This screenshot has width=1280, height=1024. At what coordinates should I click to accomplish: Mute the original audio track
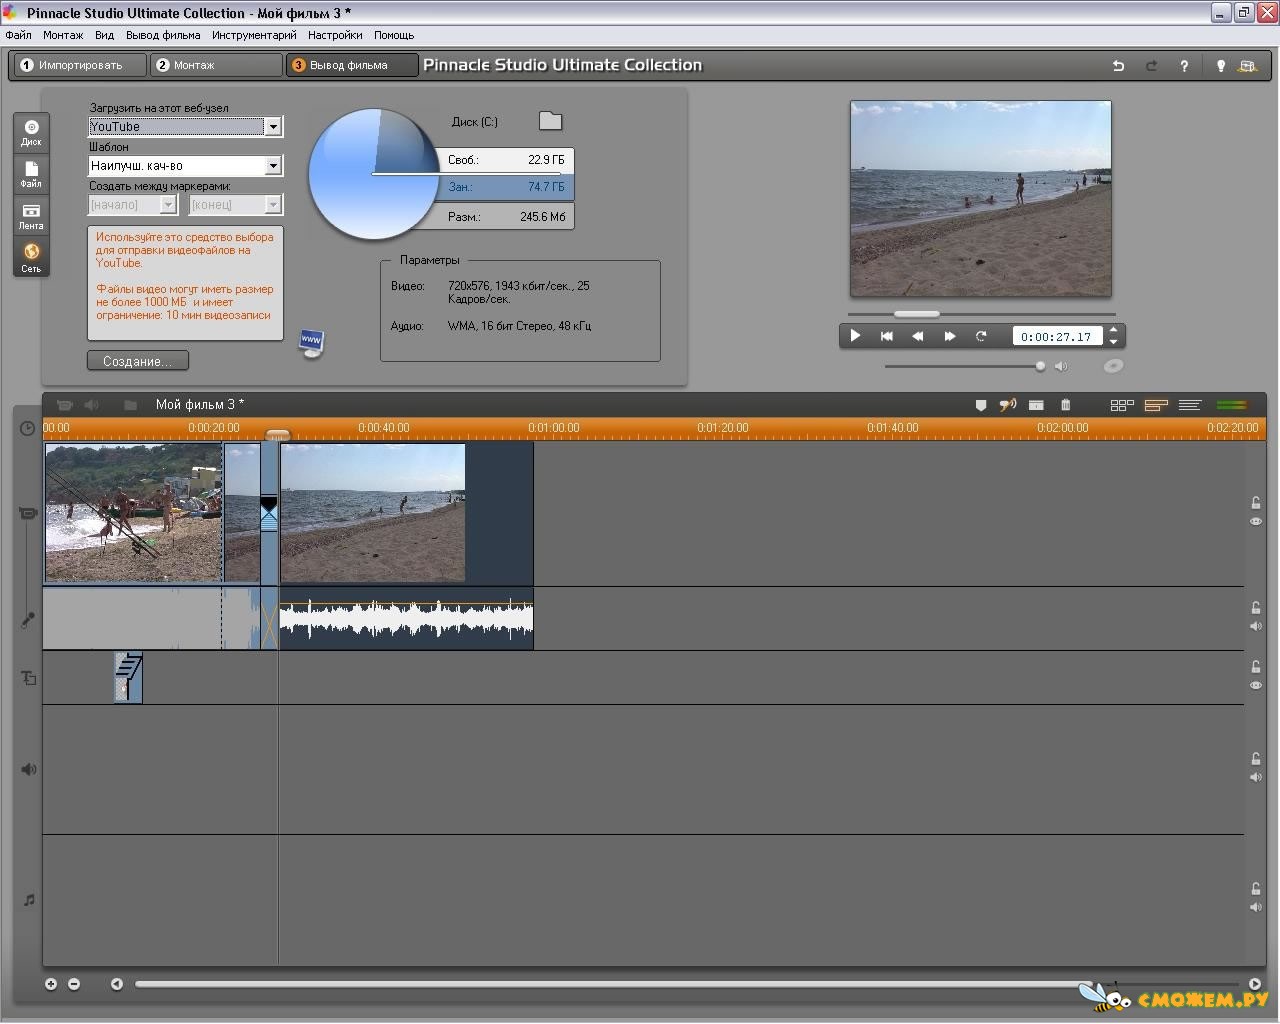(x=1256, y=626)
